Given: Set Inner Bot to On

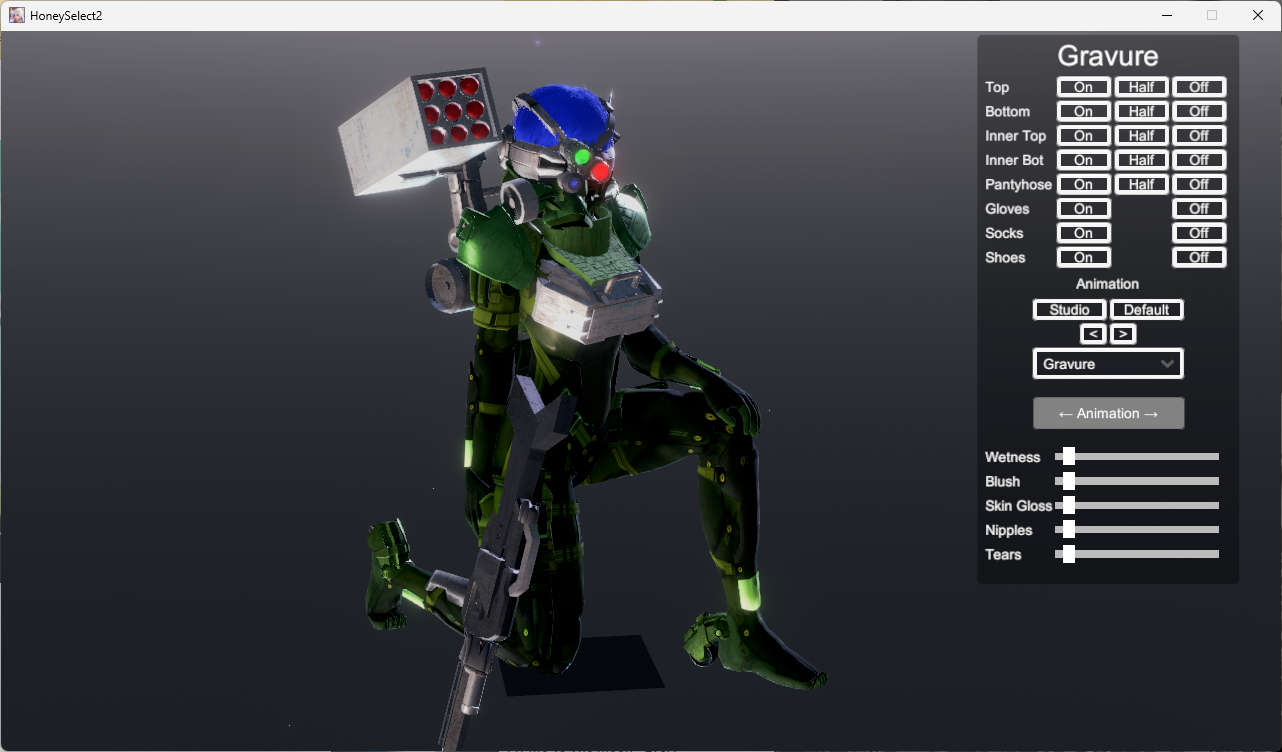Looking at the screenshot, I should click(1084, 160).
